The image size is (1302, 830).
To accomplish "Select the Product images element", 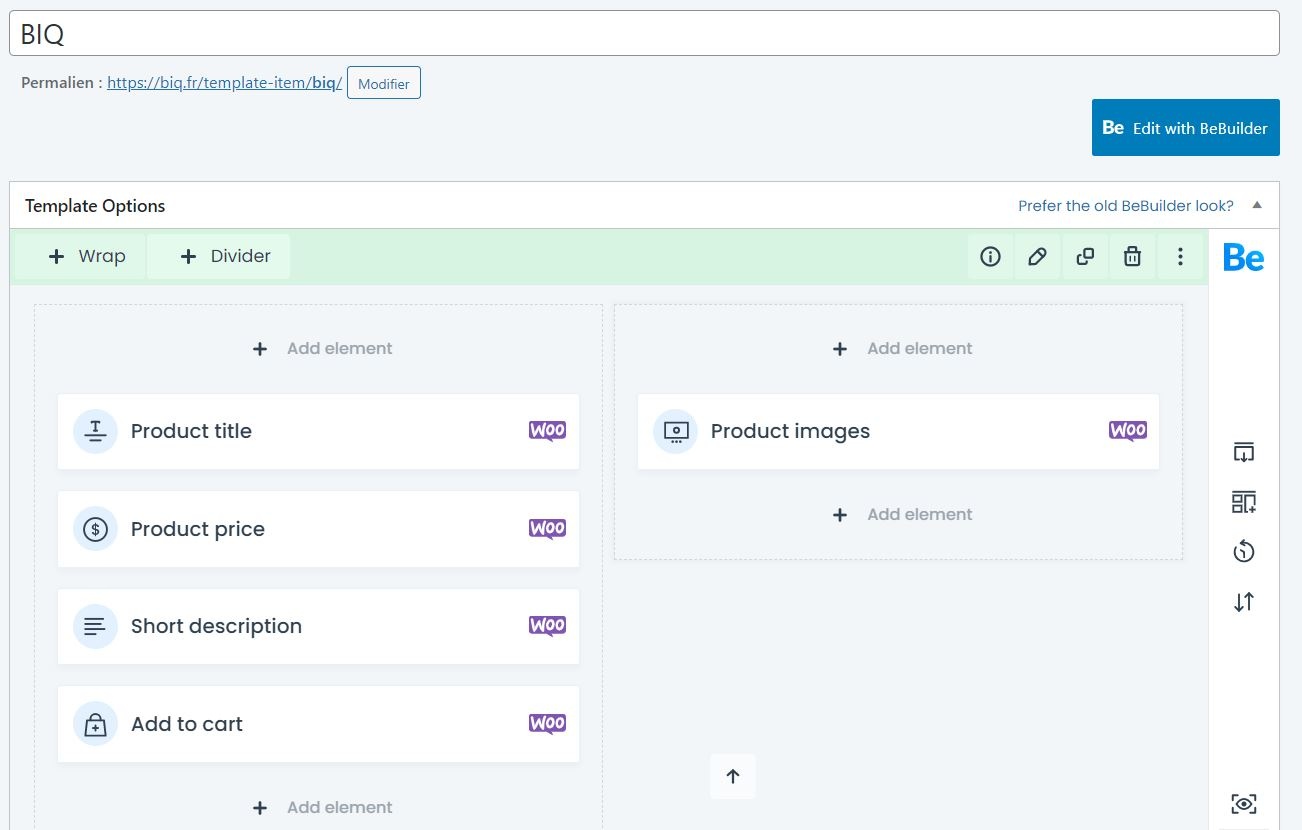I will [x=898, y=431].
